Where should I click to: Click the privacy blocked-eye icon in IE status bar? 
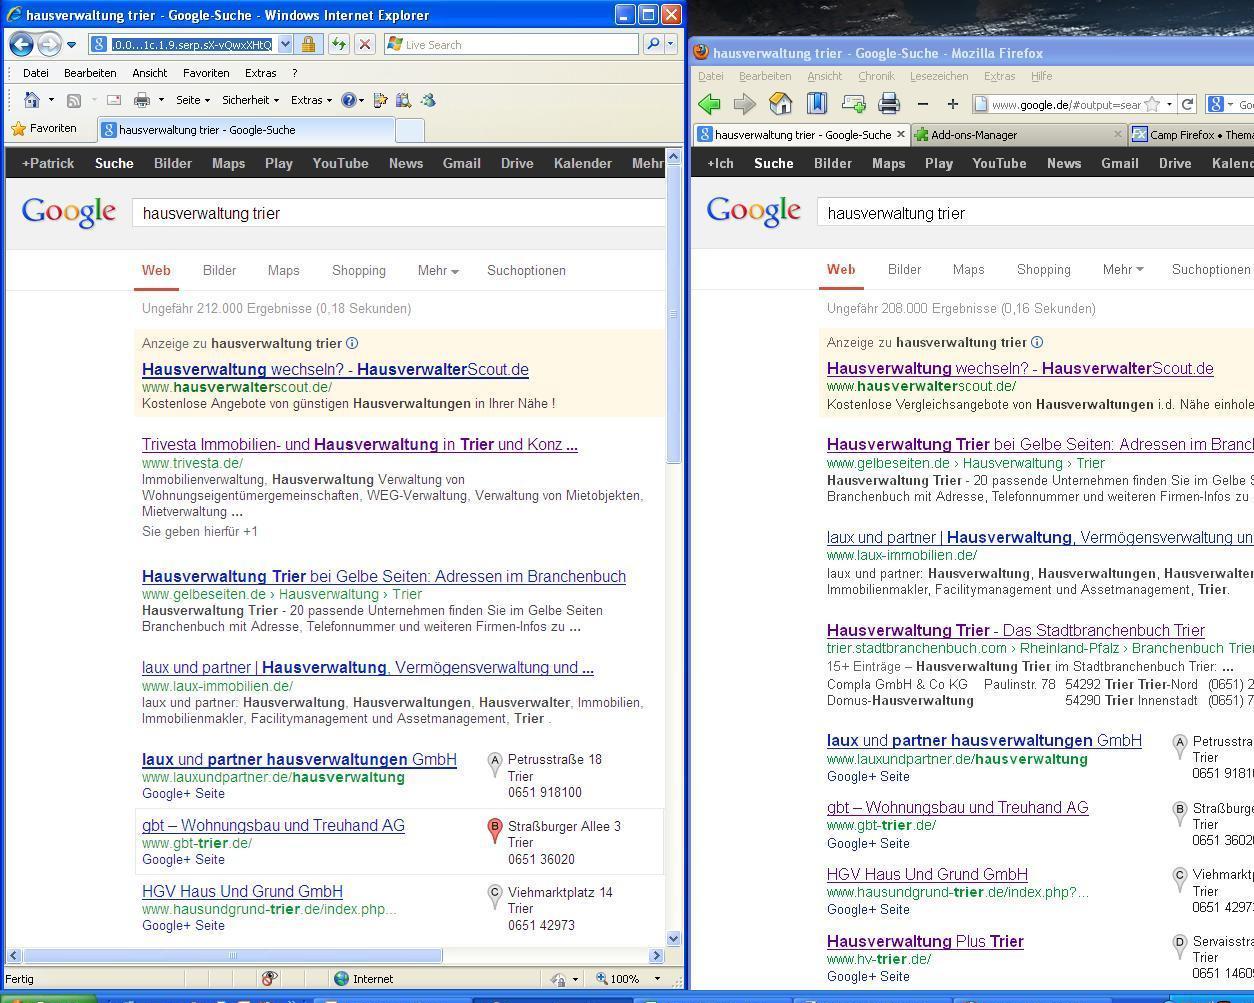268,979
